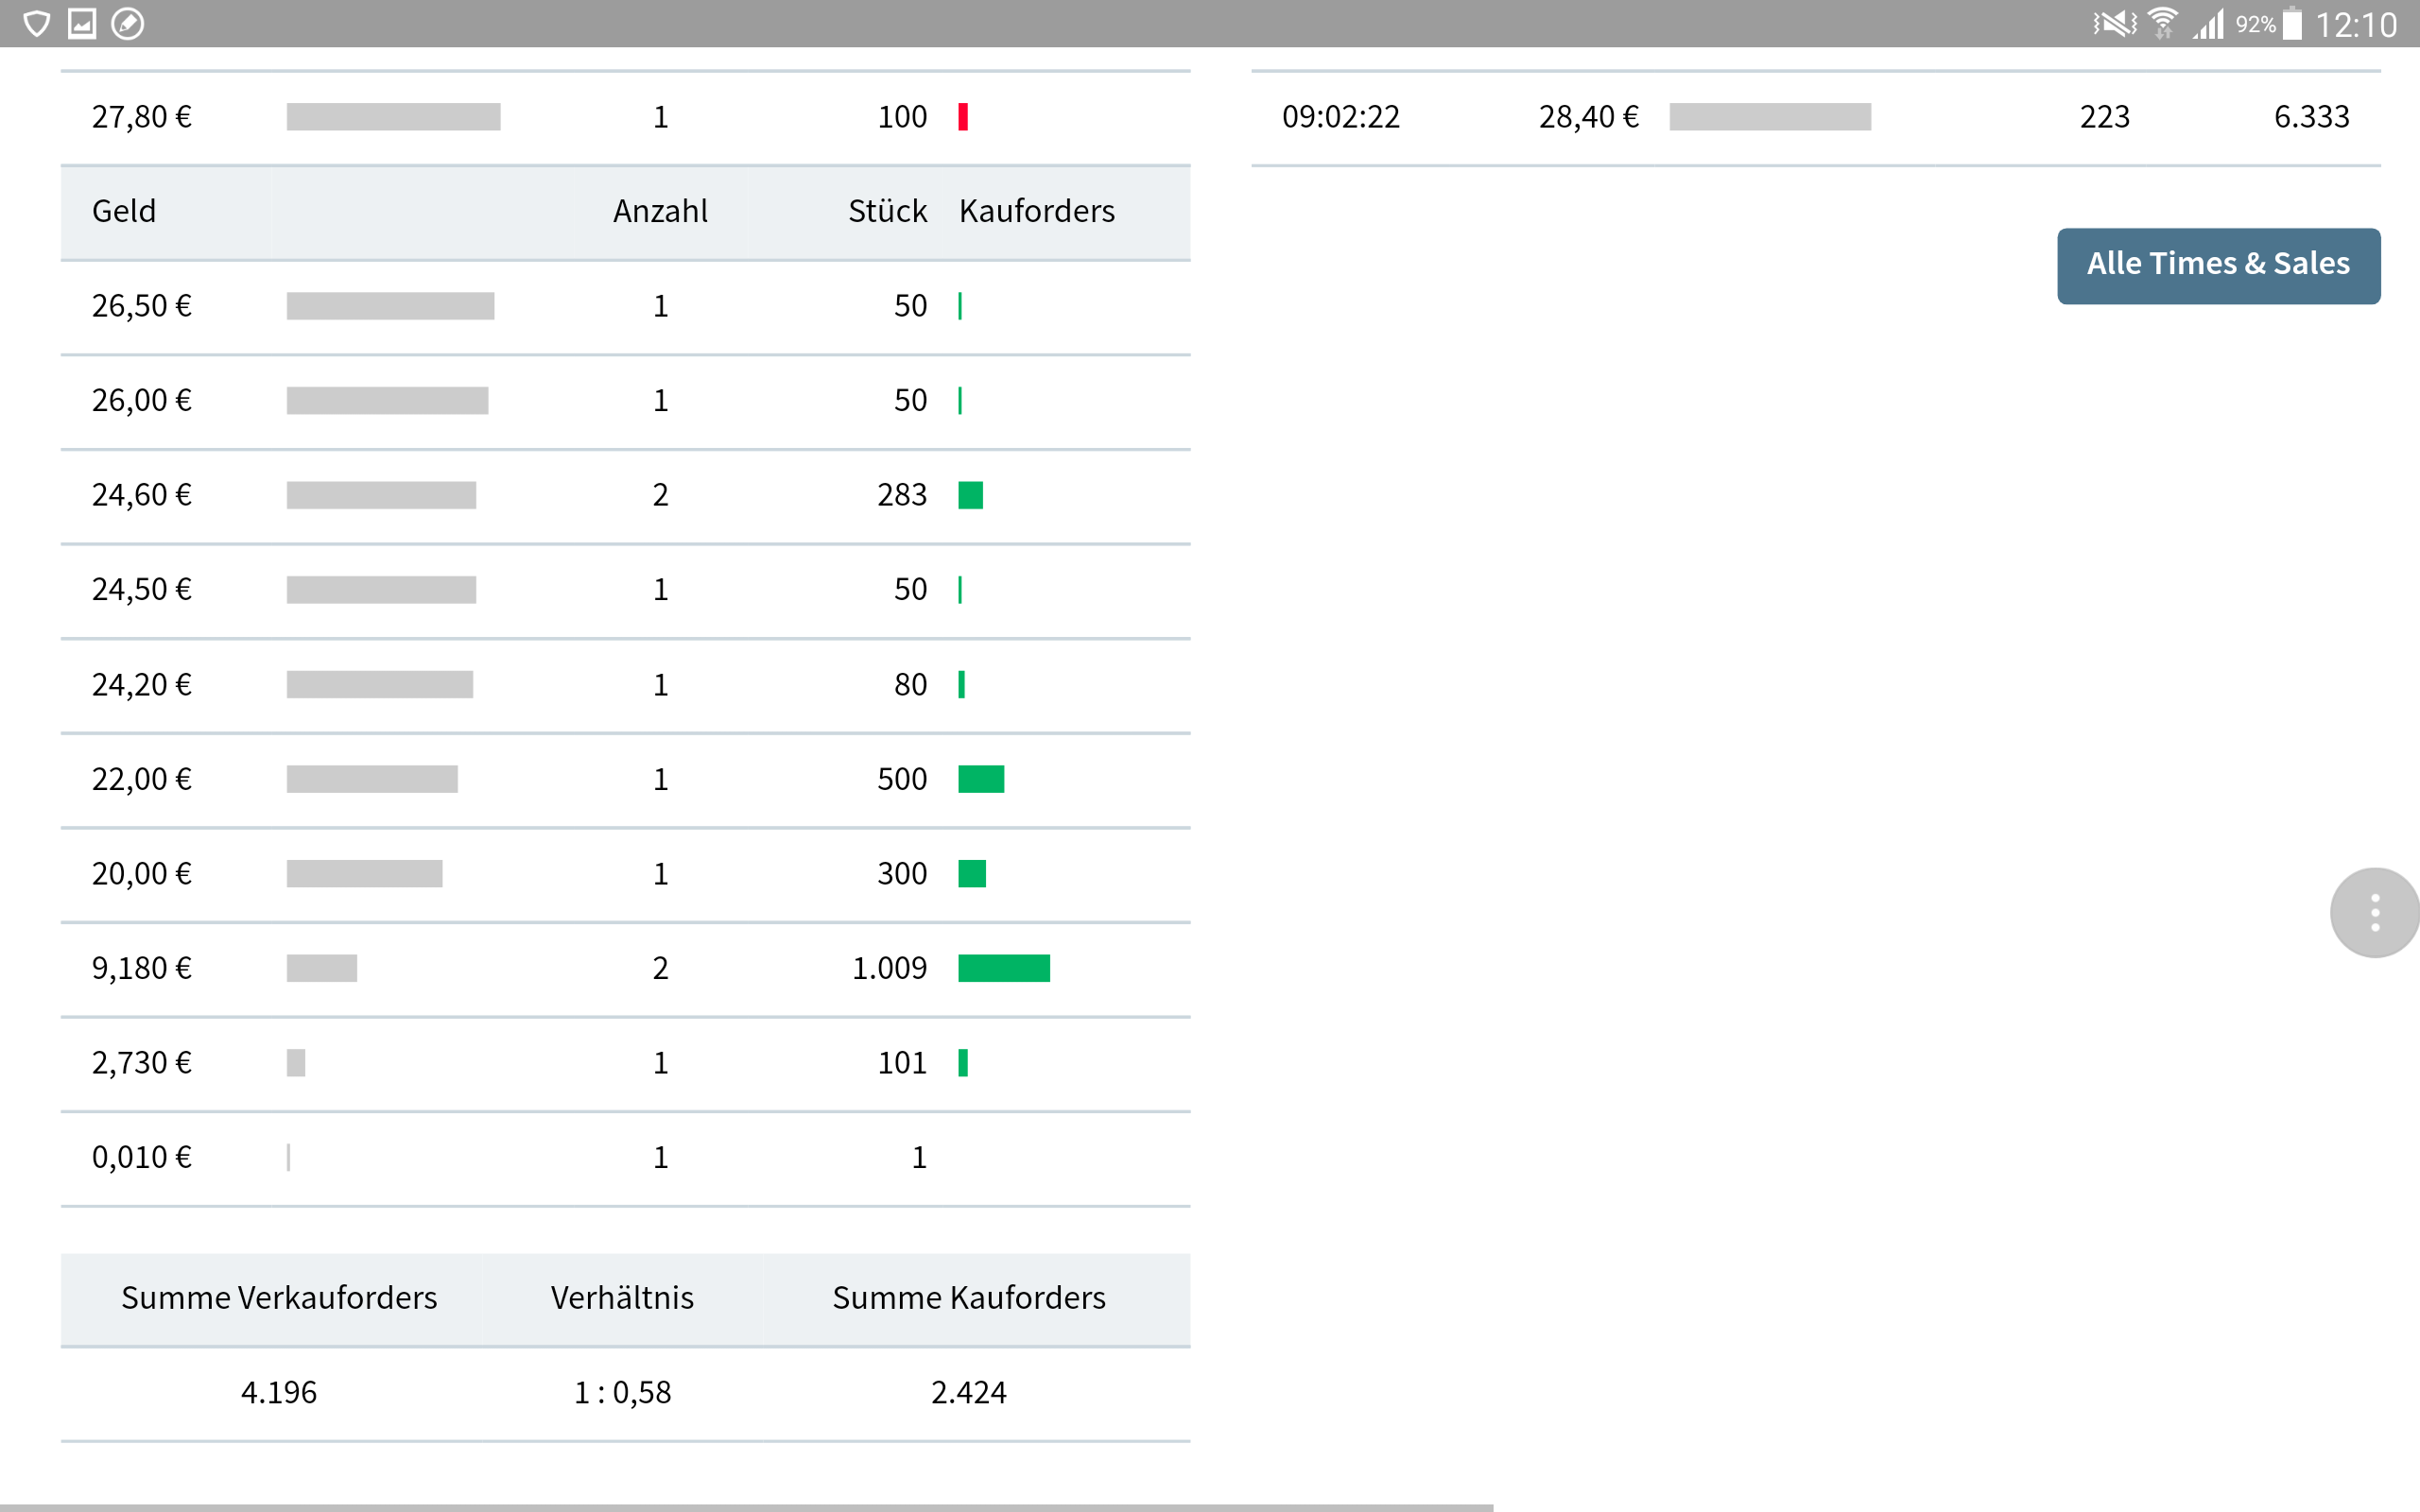Click the horizontal scrollbar at bottom

click(x=745, y=1506)
